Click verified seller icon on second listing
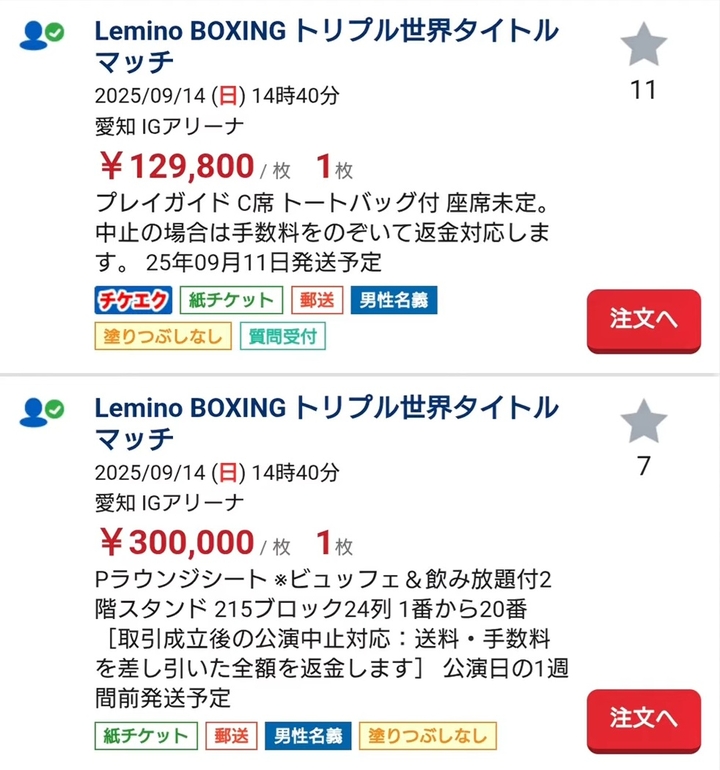Image resolution: width=720 pixels, height=770 pixels. click(42, 411)
